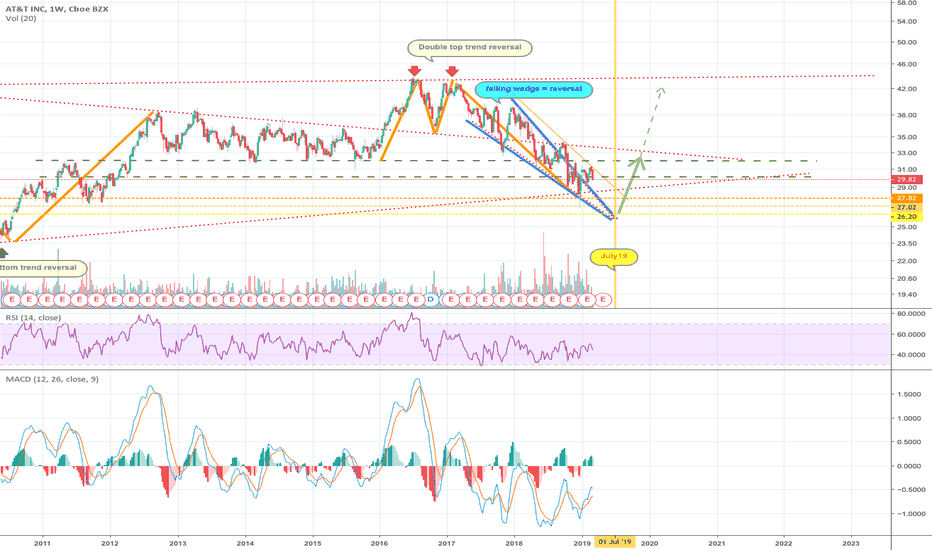932x550 pixels.
Task: Click the E earnings marker beside yellow line
Action: [603, 300]
